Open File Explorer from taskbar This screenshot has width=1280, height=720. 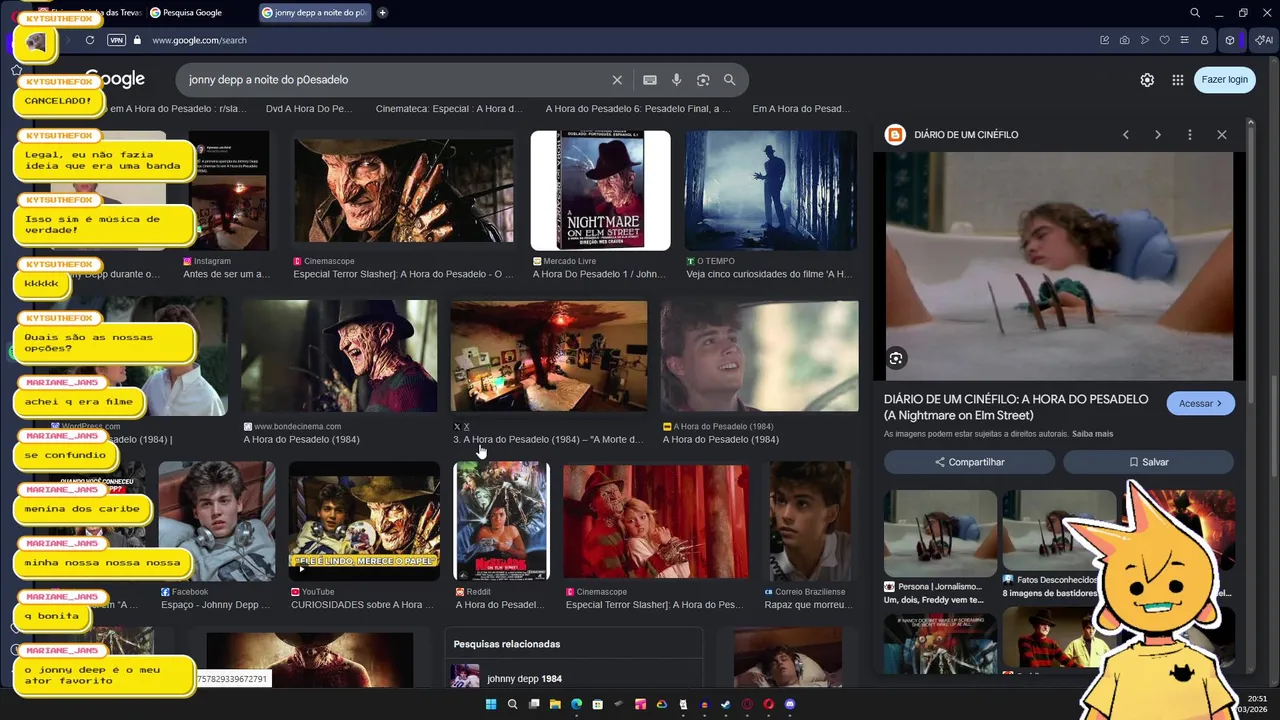coord(555,704)
